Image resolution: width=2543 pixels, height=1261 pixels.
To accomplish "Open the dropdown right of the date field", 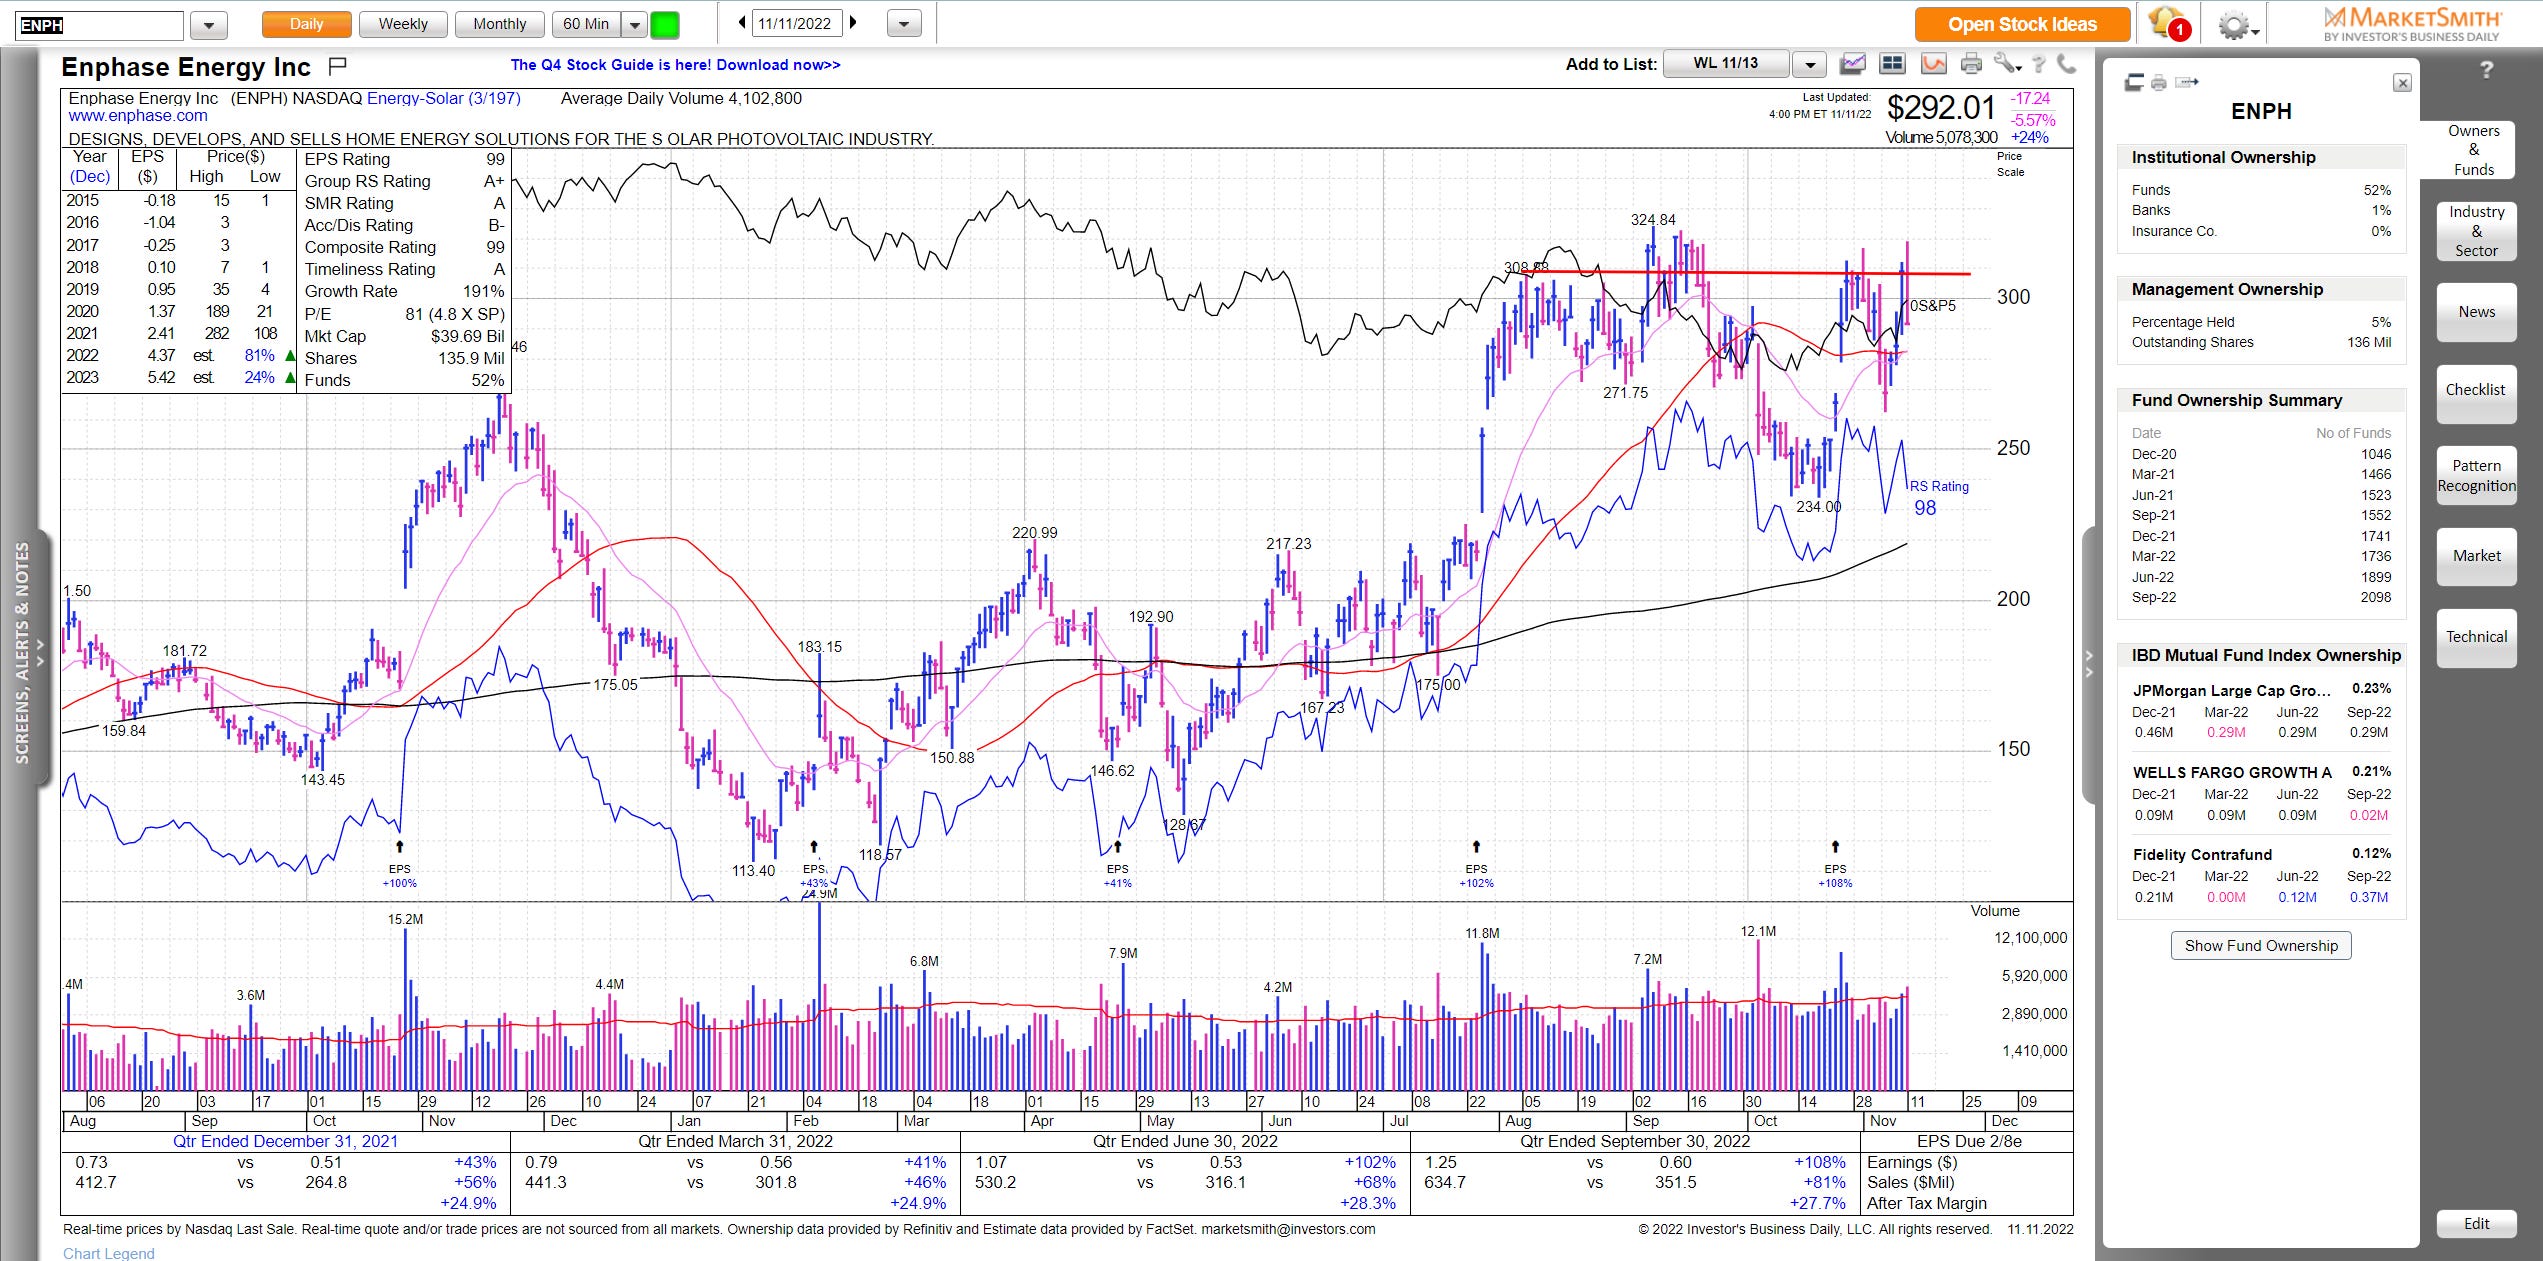I will [904, 24].
